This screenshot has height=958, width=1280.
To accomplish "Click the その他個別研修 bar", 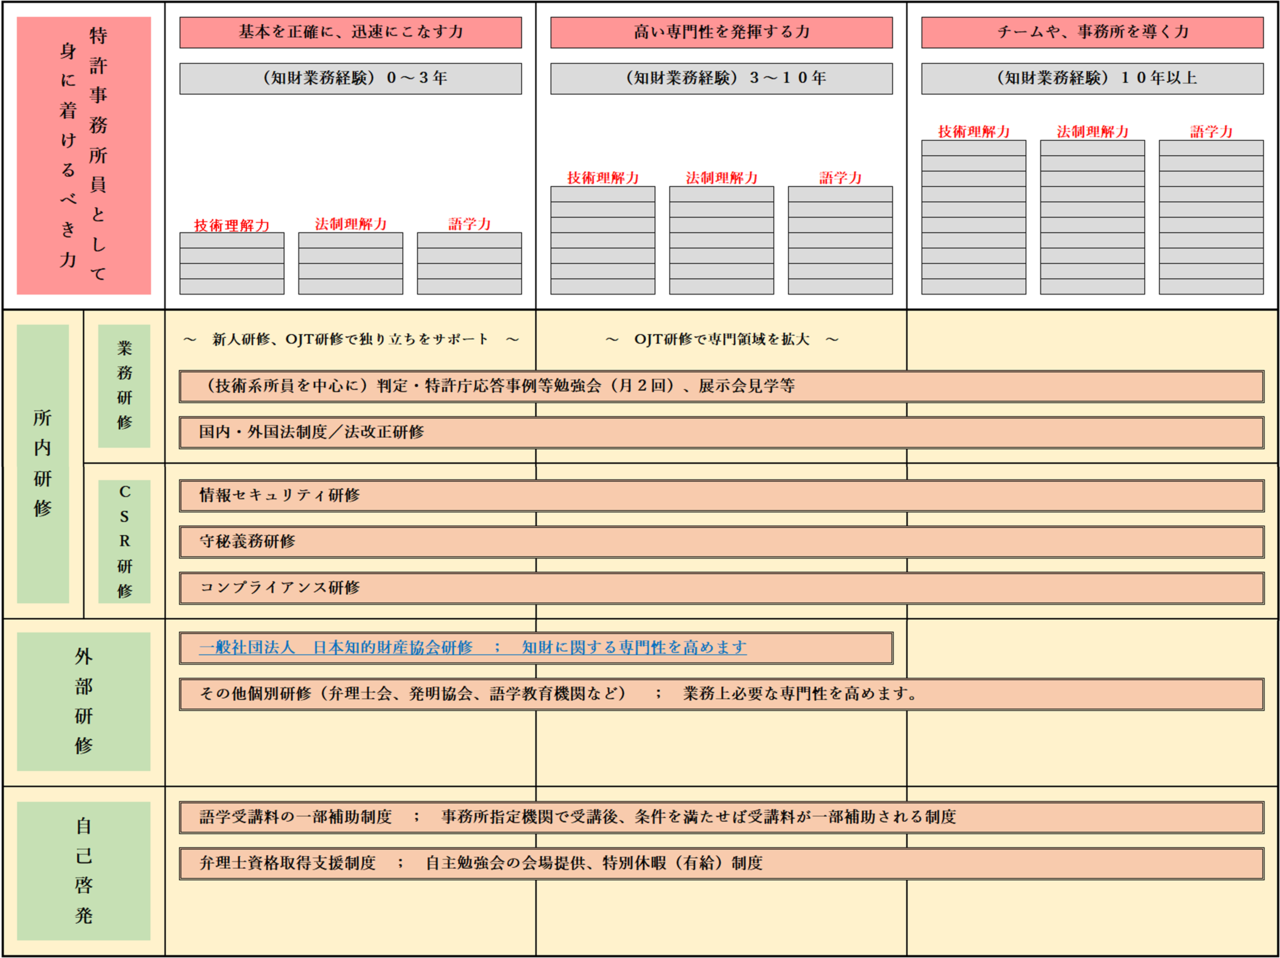I will pos(721,693).
